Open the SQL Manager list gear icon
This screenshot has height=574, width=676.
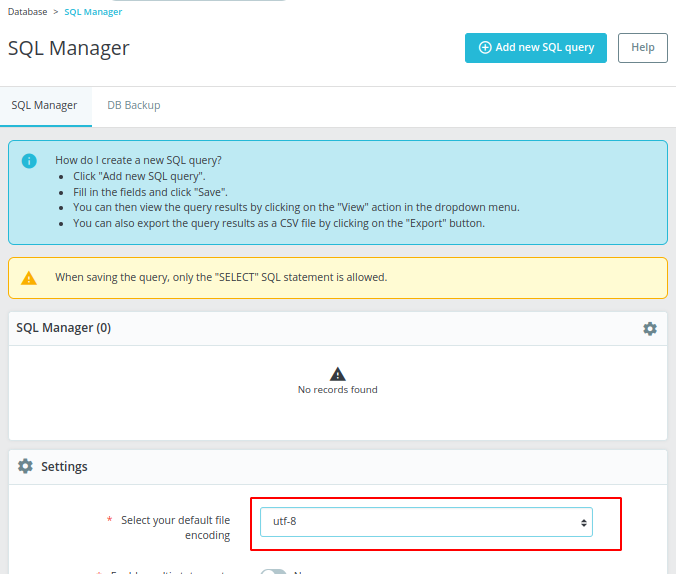[650, 329]
